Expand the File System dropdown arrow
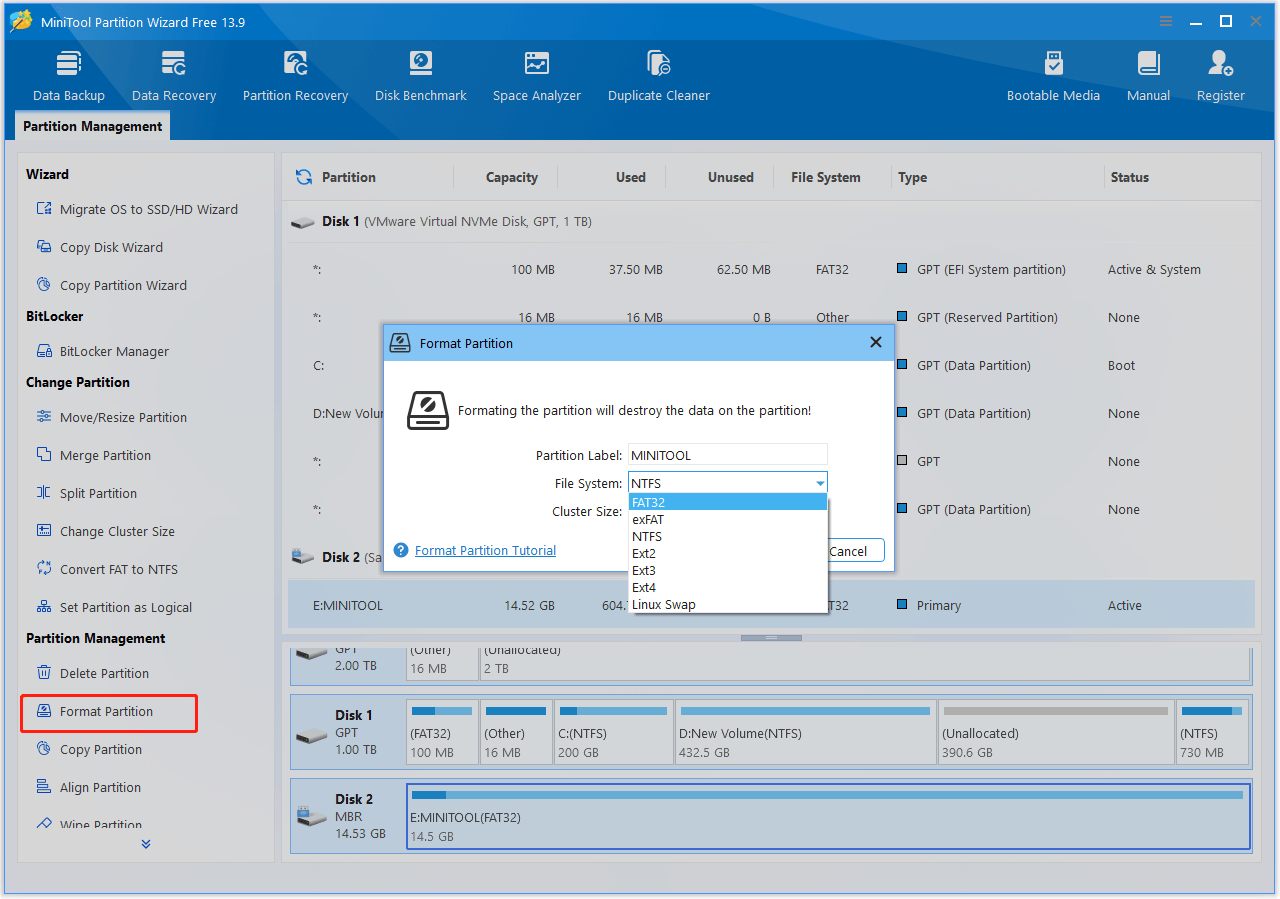Image resolution: width=1280 pixels, height=899 pixels. pyautogui.click(x=819, y=484)
